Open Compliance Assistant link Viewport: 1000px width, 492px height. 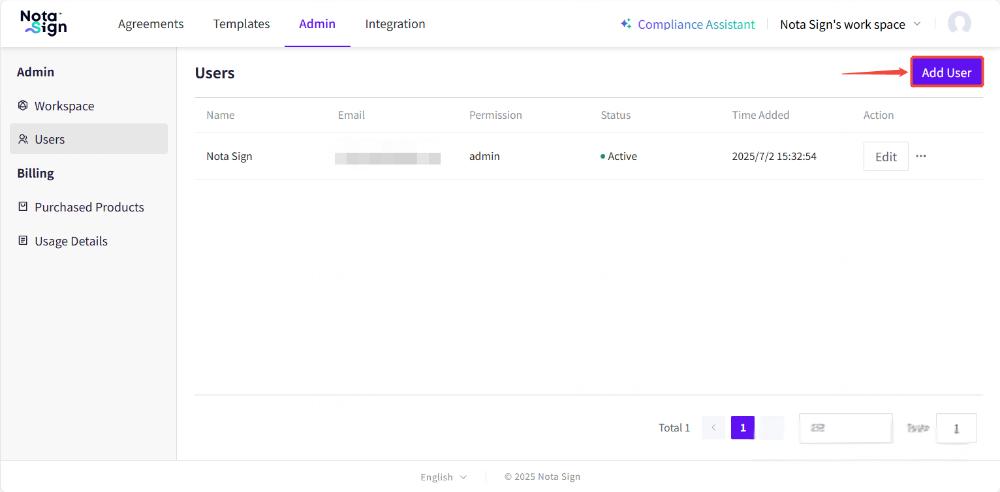tap(696, 24)
